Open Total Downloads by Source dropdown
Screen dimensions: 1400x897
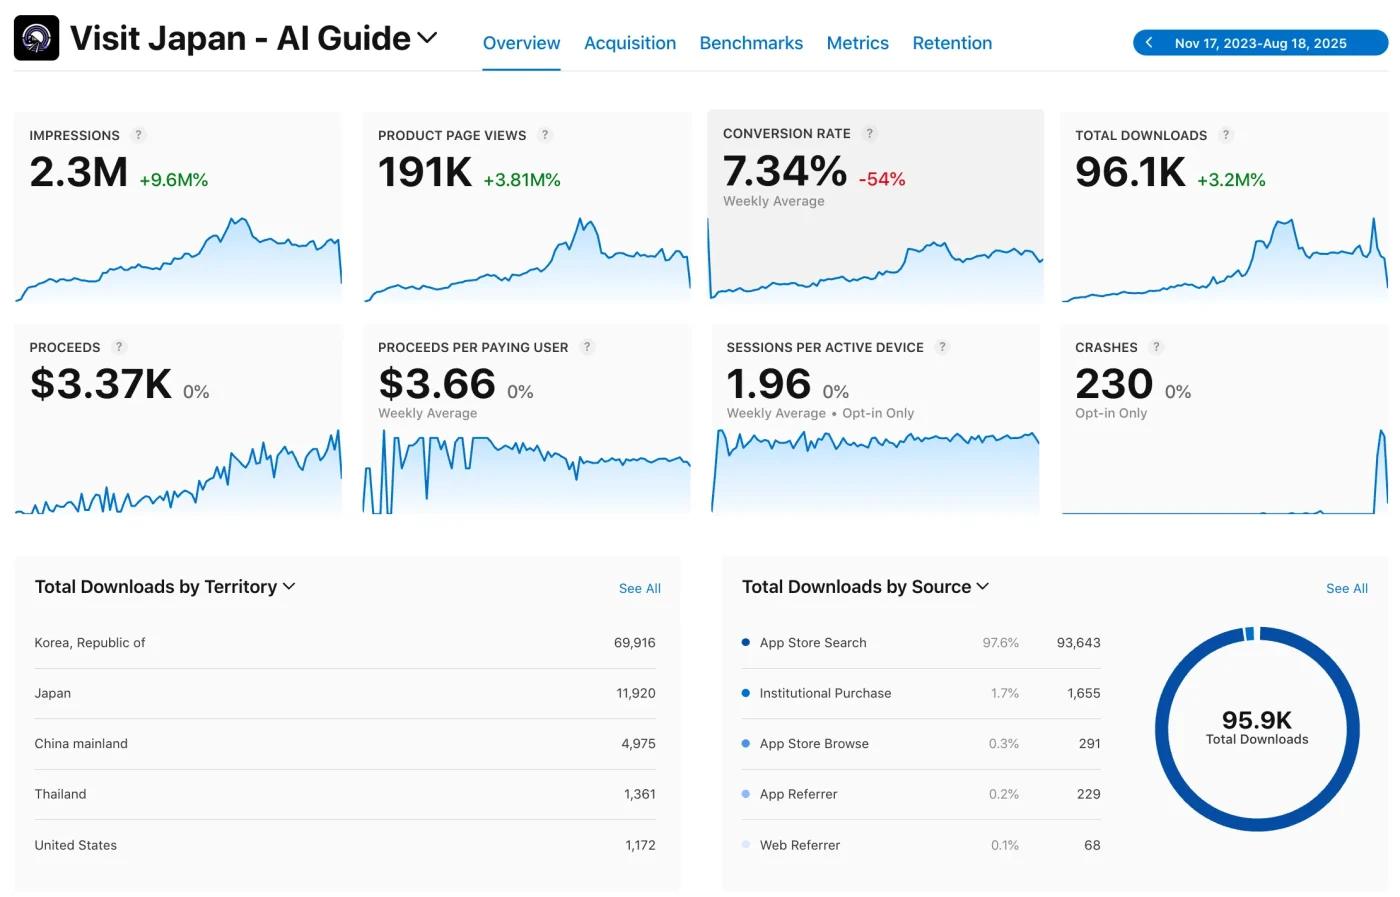click(983, 587)
